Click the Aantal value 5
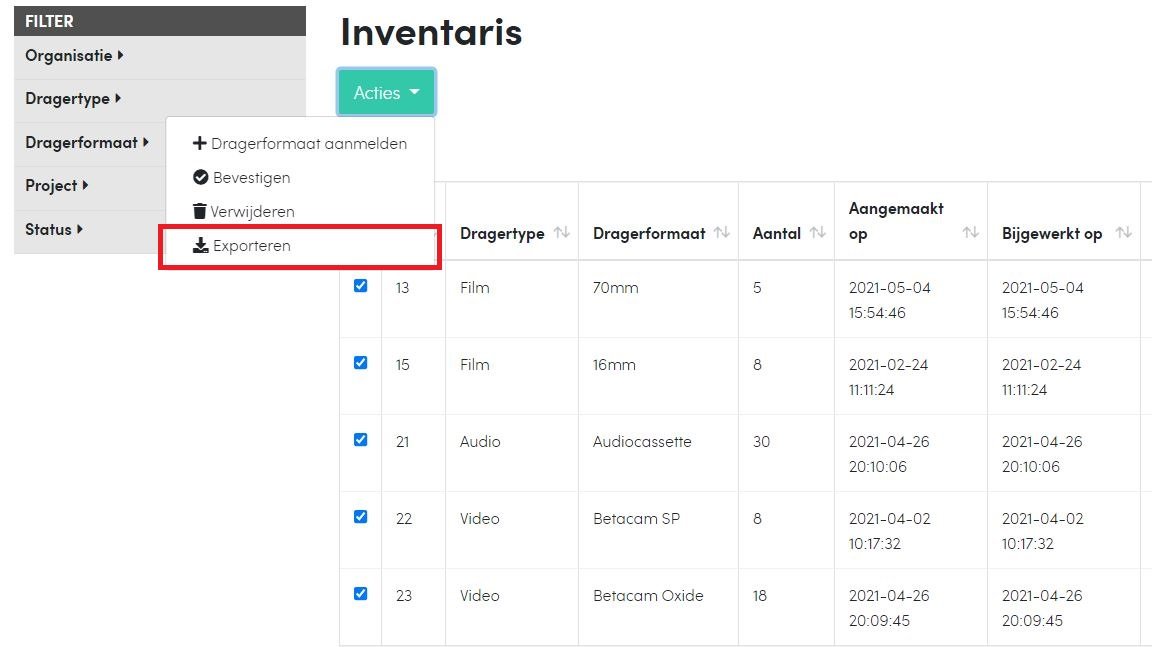Viewport: 1152px width, 647px height. [757, 288]
